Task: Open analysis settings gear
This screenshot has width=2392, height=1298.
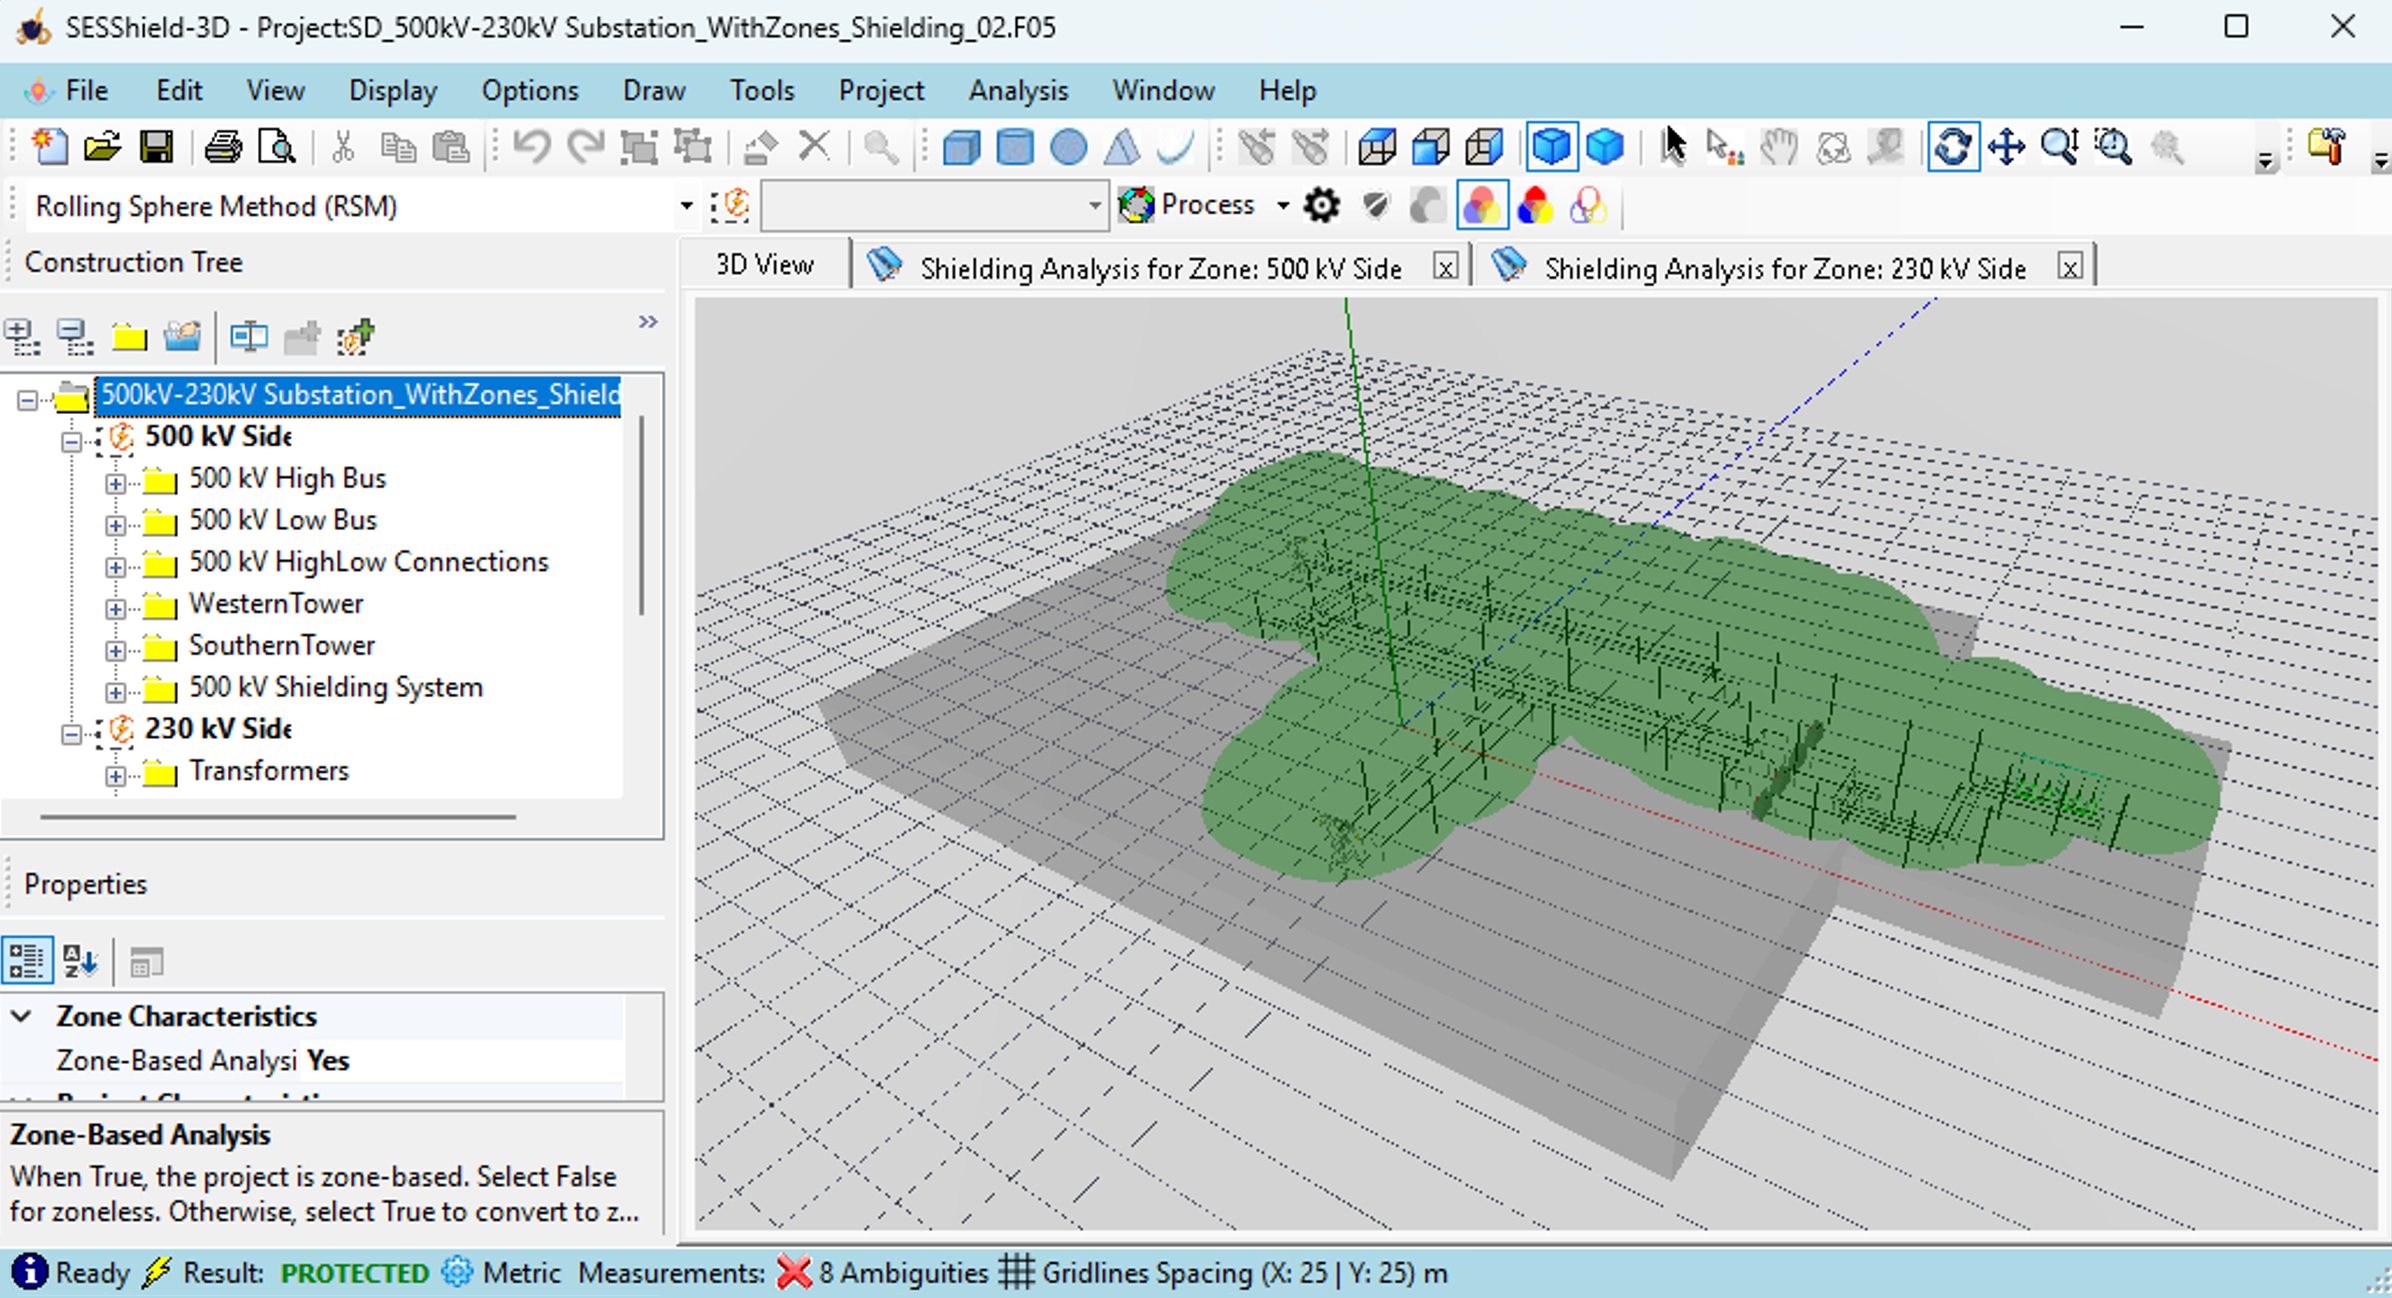Action: coord(1321,206)
